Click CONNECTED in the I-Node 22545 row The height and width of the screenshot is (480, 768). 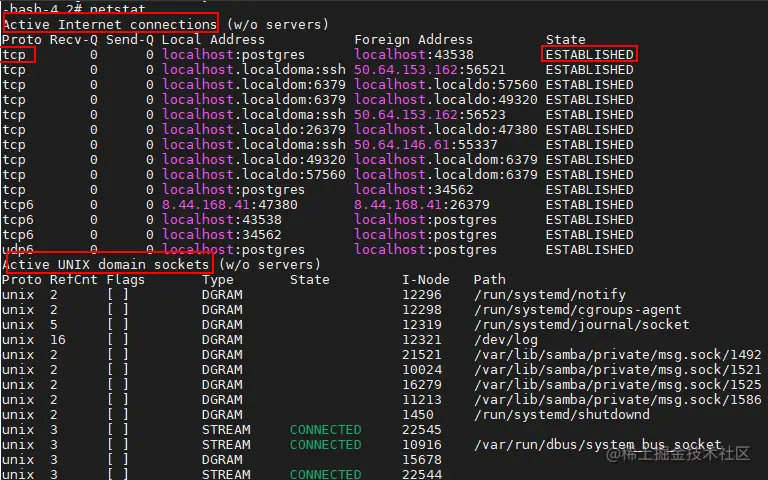[326, 430]
